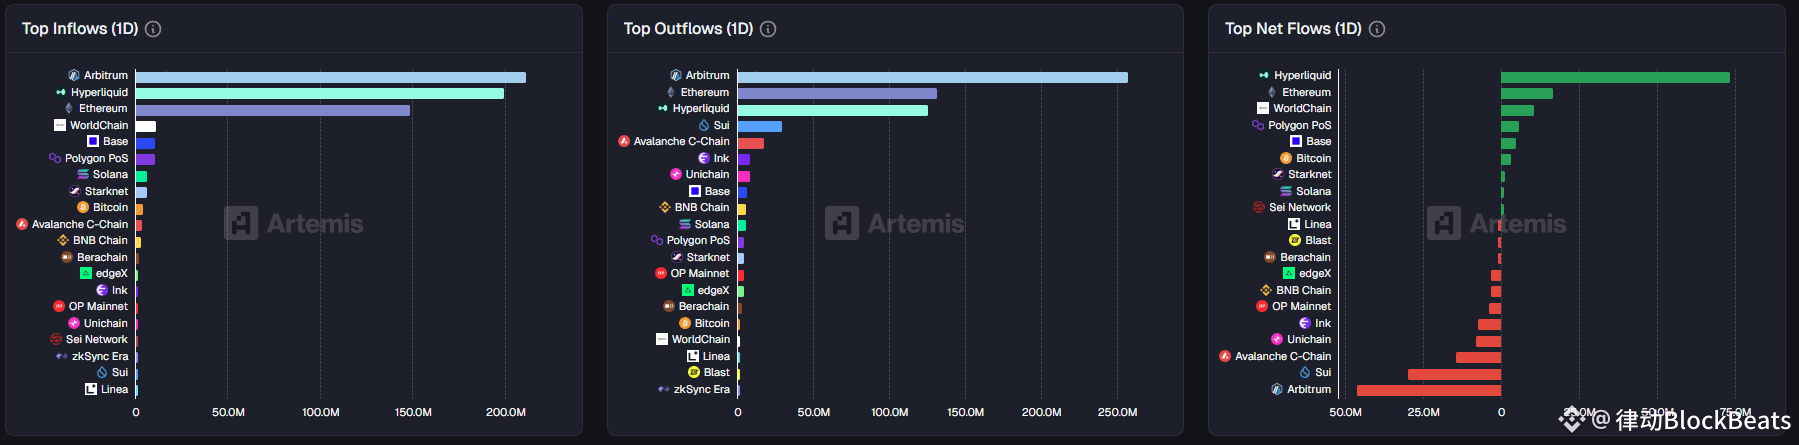Click green Hyperliquid bar in Top Net Flows
Viewport: 1799px width, 445px height.
[x=1614, y=77]
